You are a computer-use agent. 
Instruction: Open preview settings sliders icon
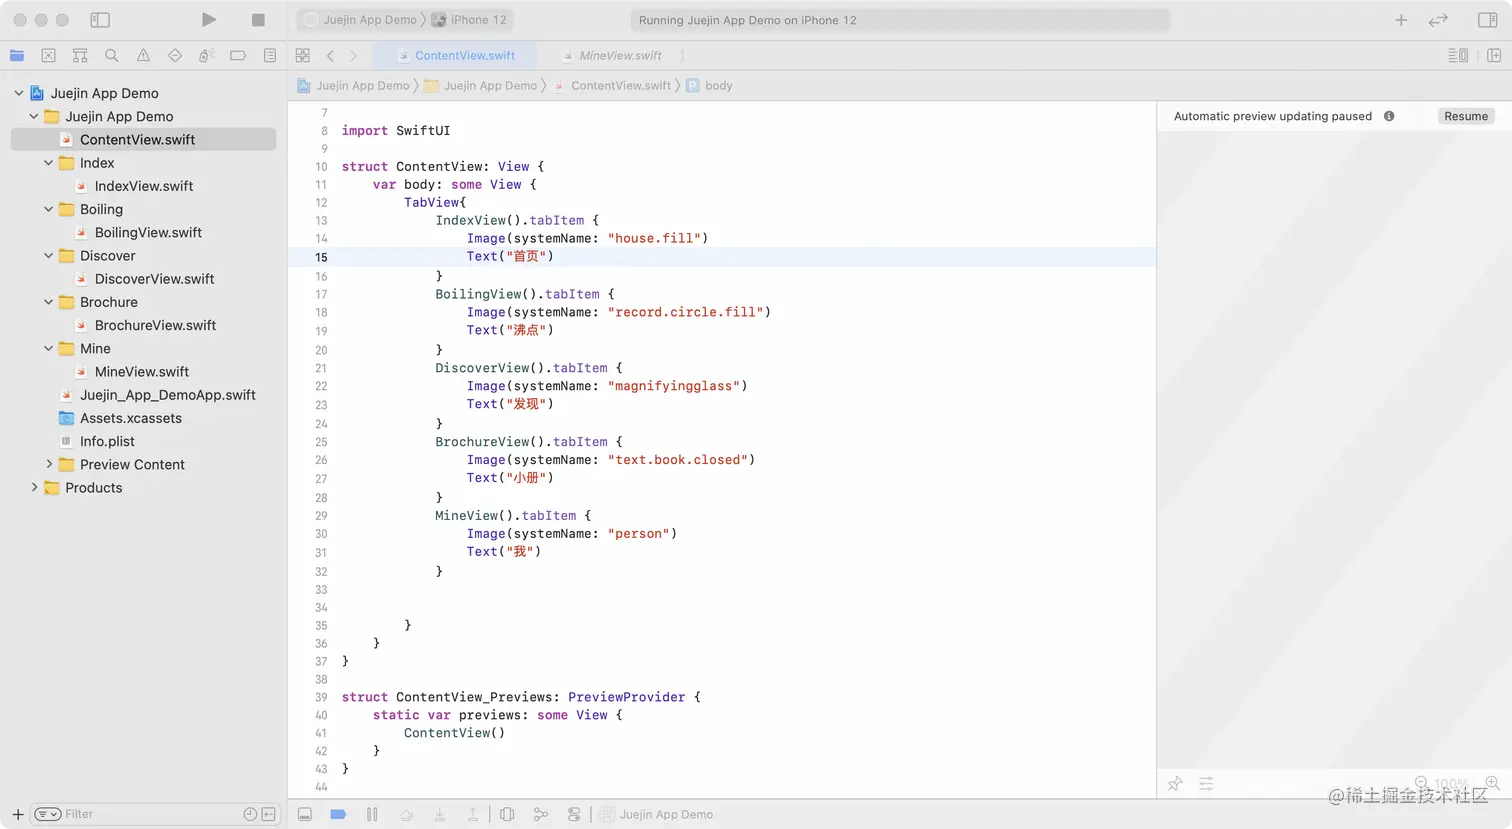[x=1206, y=784]
